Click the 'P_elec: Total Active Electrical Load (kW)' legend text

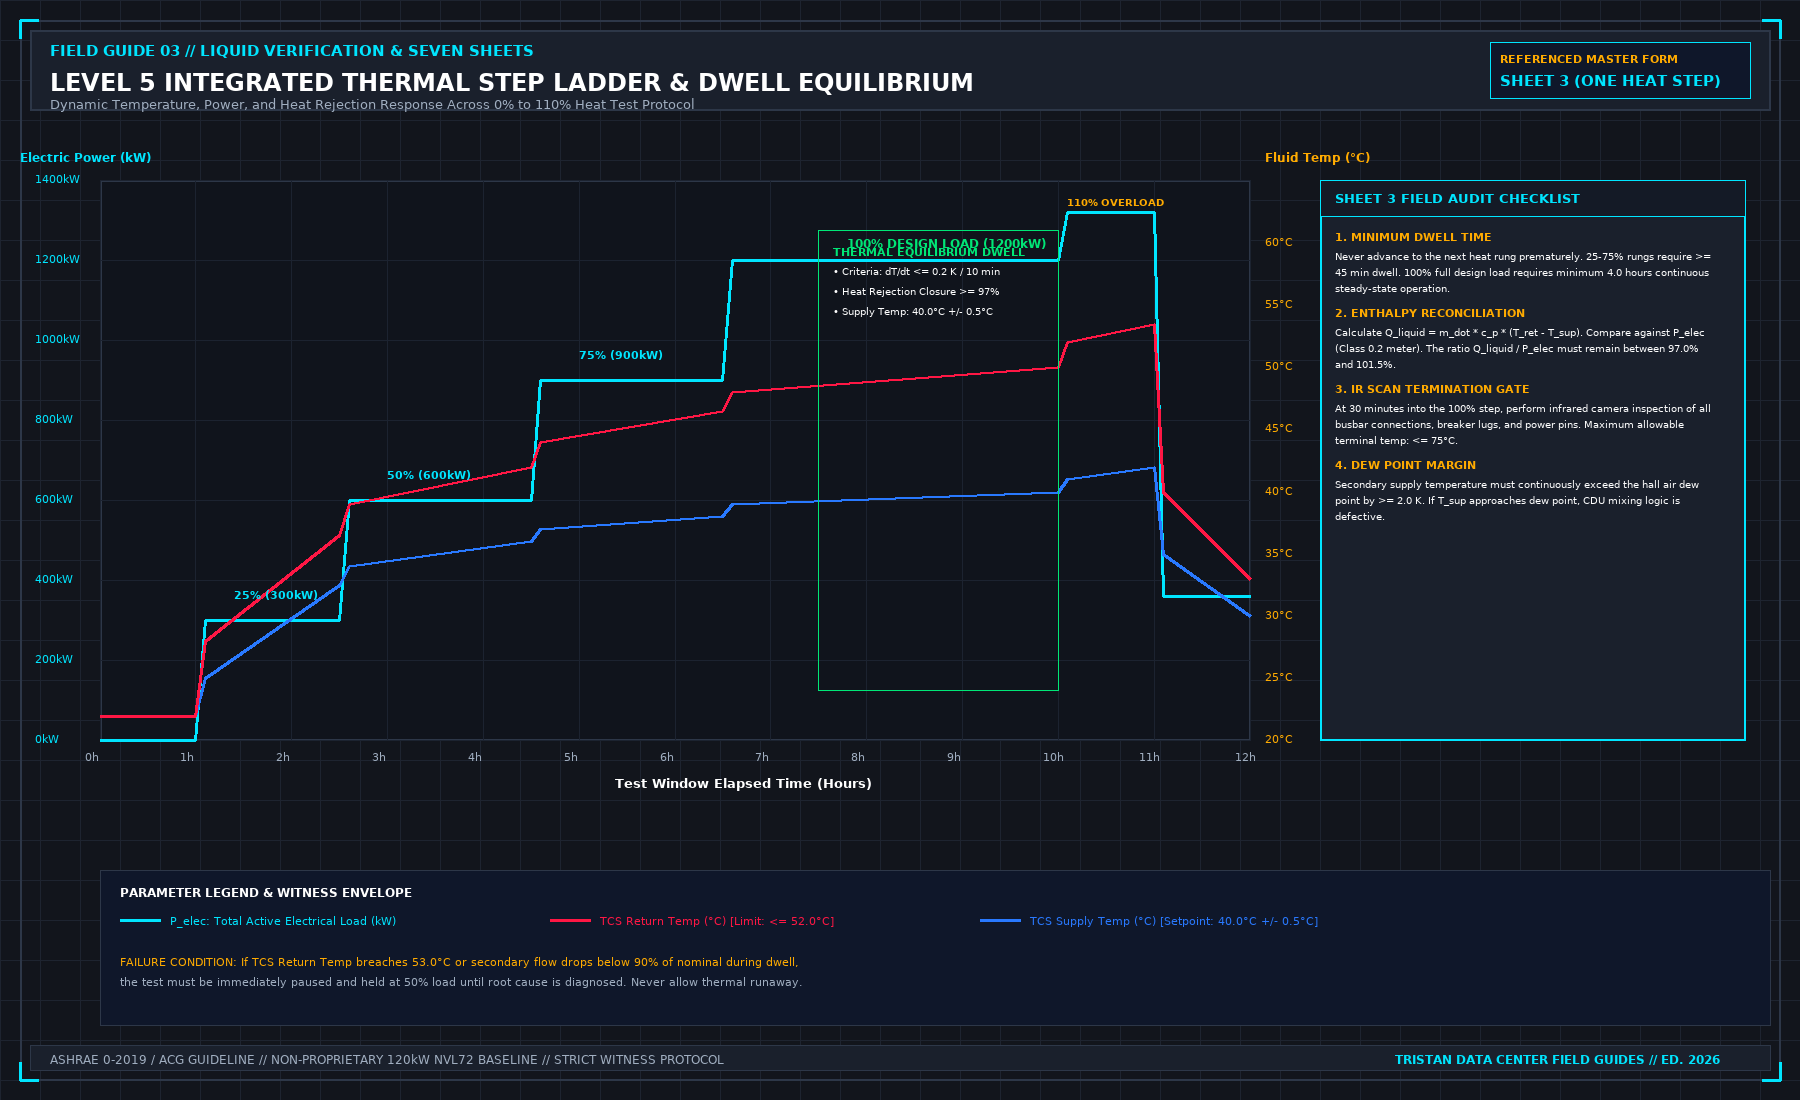point(283,922)
